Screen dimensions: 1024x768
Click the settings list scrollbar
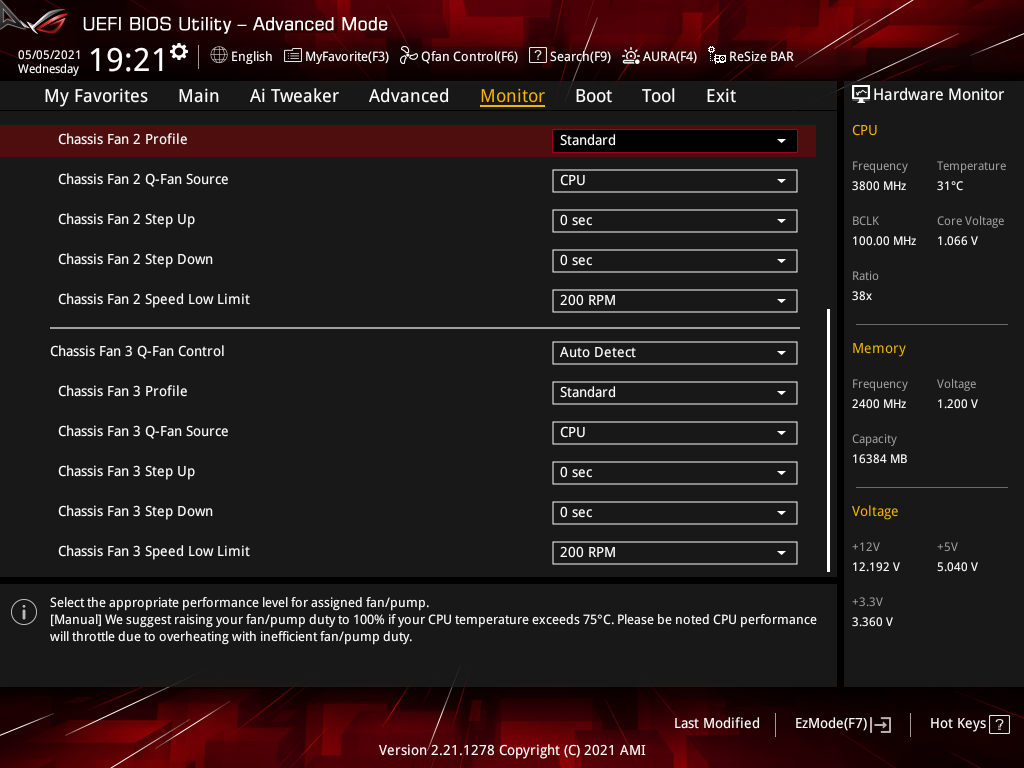(828, 441)
